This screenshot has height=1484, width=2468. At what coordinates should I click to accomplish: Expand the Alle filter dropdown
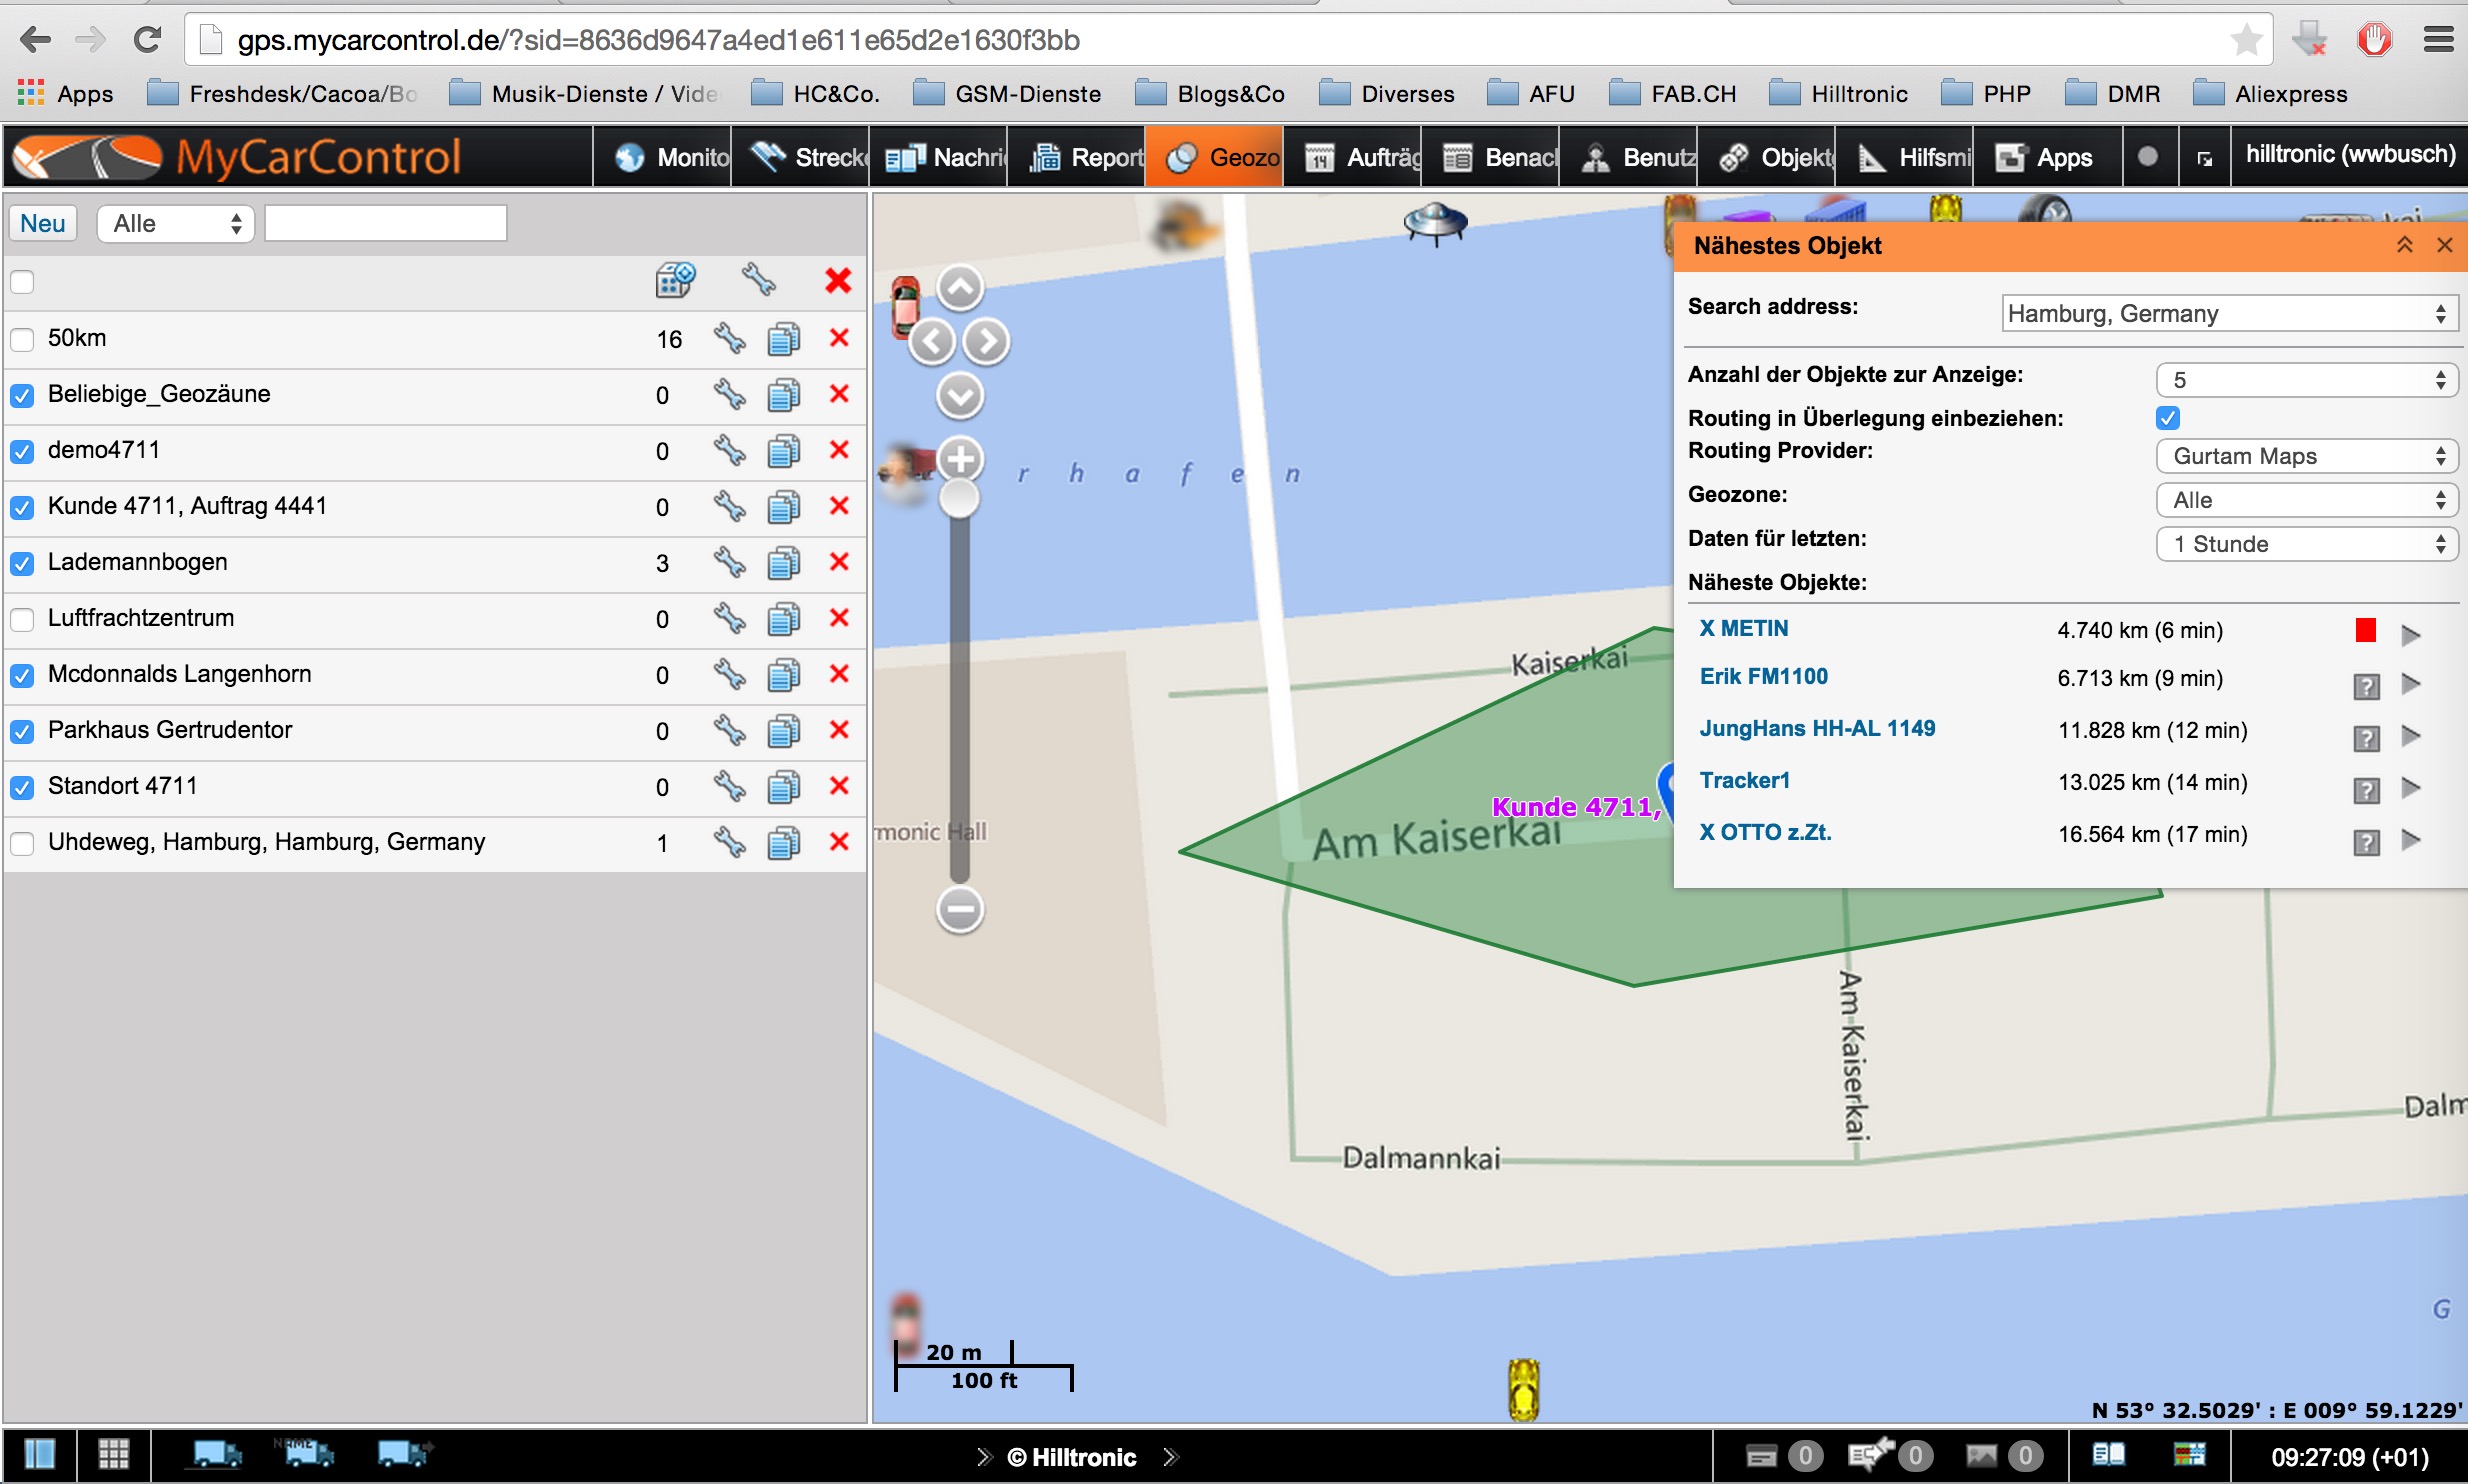click(x=176, y=223)
